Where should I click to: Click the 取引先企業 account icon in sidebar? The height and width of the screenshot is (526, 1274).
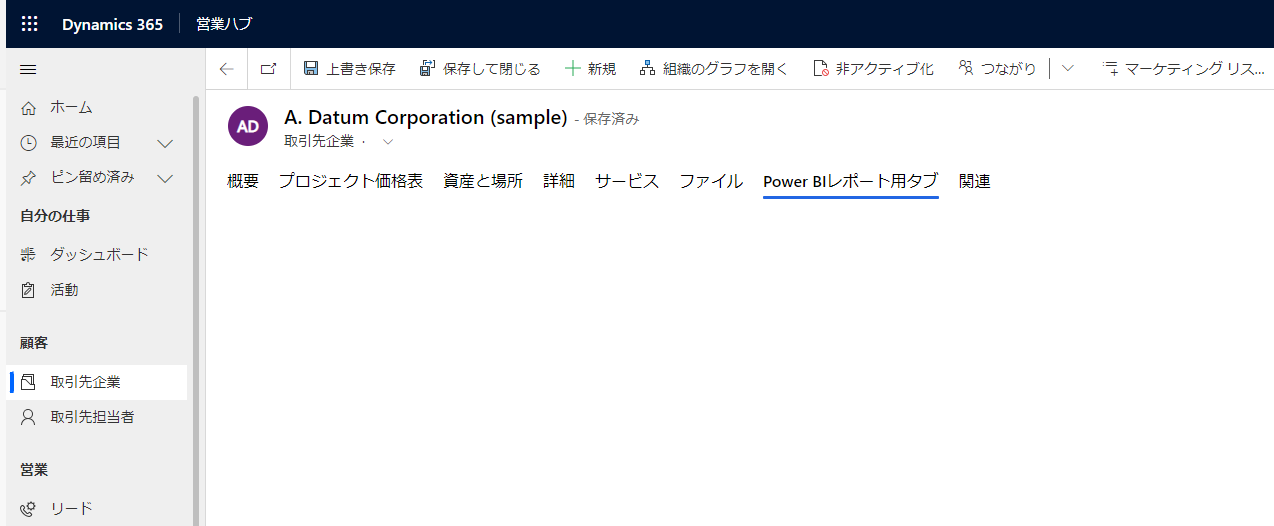click(28, 382)
